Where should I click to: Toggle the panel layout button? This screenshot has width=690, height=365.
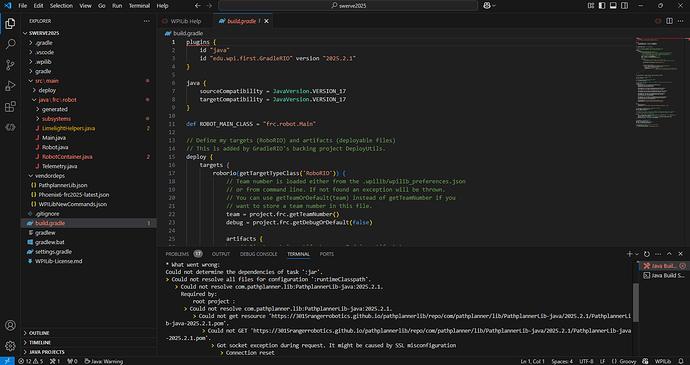coord(613,6)
